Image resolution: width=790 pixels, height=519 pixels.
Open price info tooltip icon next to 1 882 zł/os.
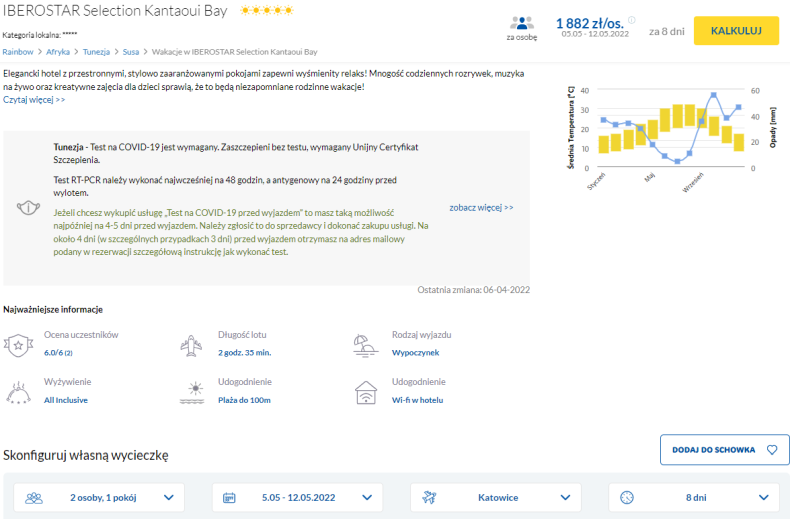click(x=631, y=20)
